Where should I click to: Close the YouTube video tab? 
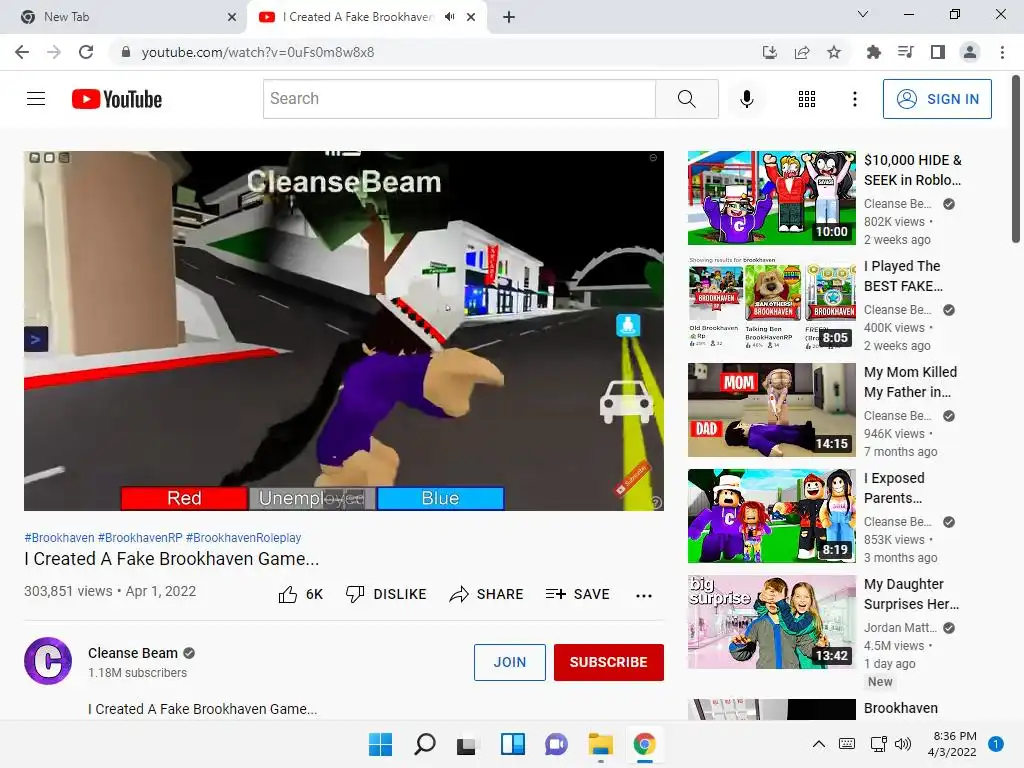[471, 17]
